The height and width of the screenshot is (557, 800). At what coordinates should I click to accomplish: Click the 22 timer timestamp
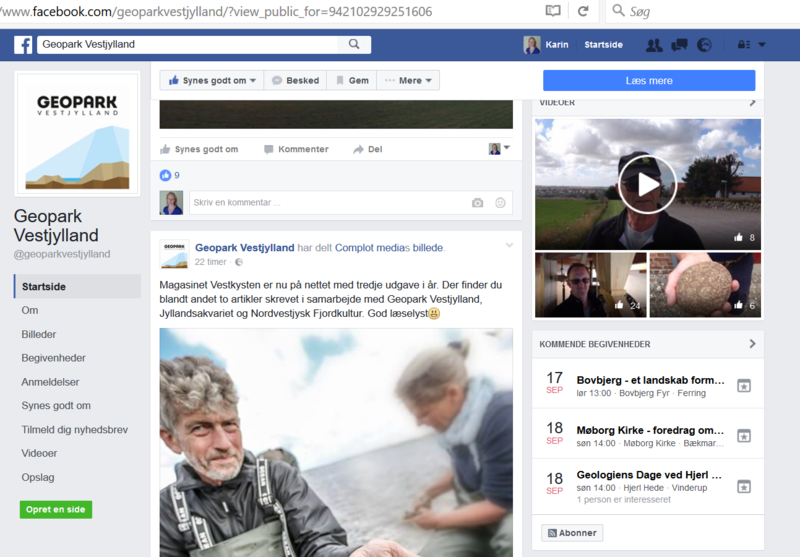(210, 262)
